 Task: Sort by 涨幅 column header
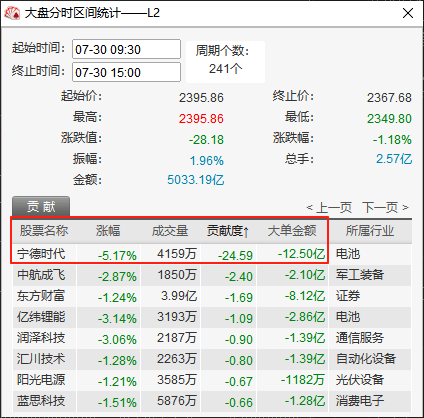point(108,231)
